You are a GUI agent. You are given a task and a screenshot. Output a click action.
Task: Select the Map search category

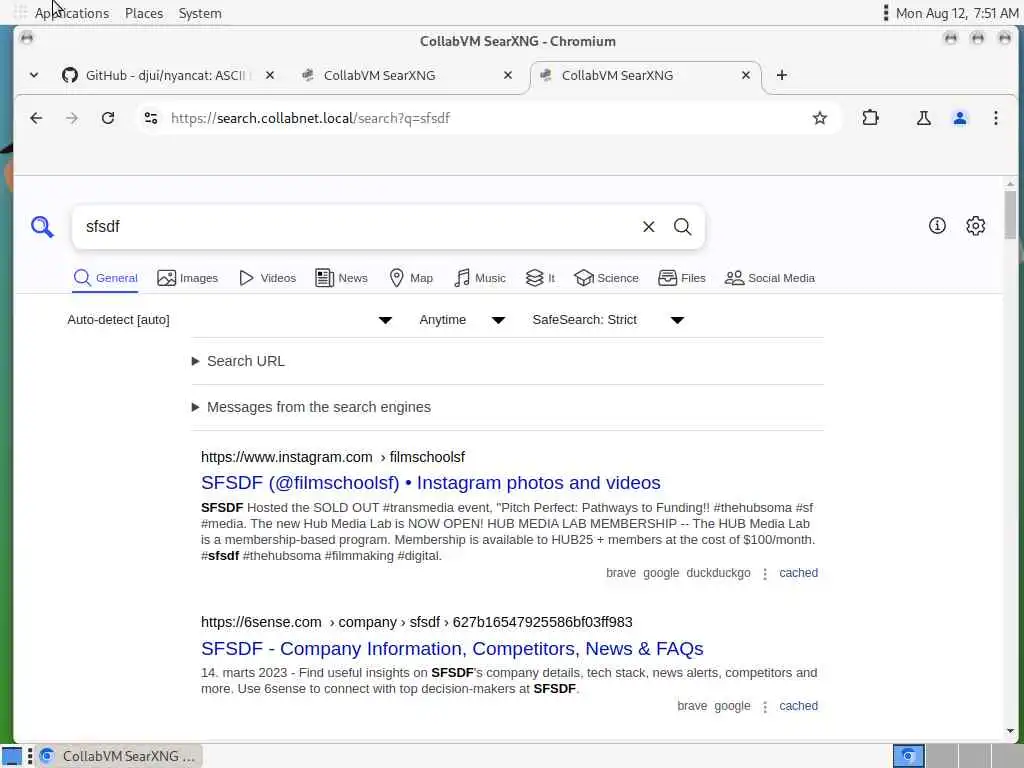(x=411, y=278)
